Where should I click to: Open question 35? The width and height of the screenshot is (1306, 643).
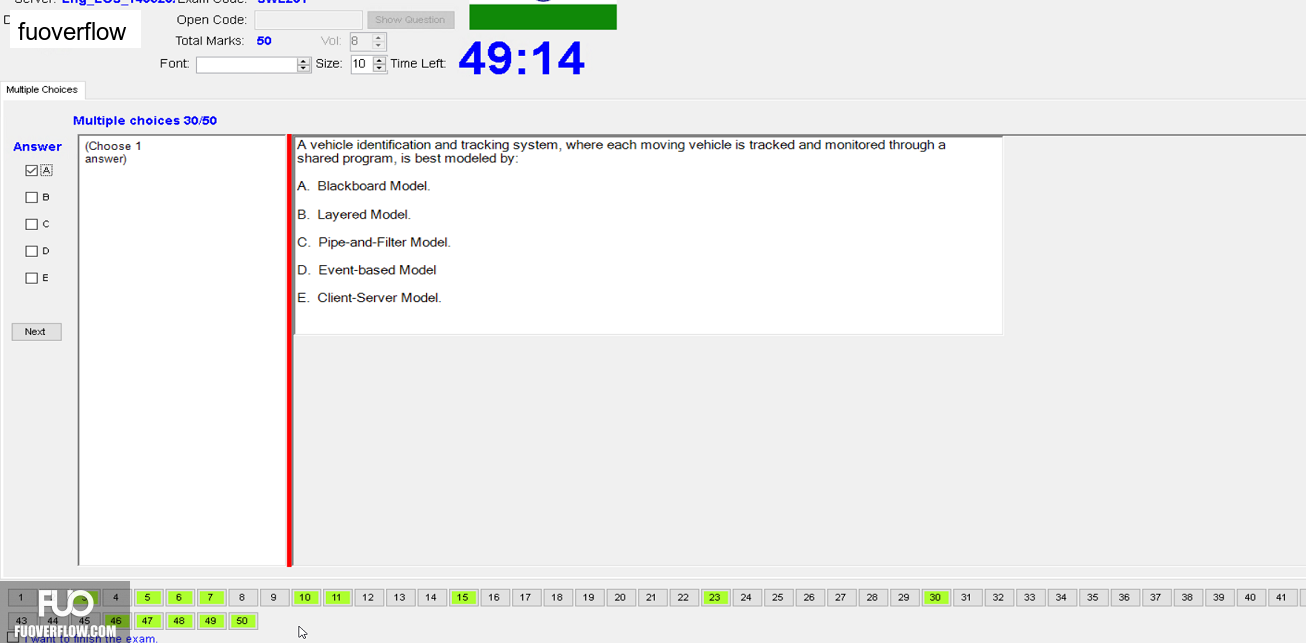(x=1092, y=598)
